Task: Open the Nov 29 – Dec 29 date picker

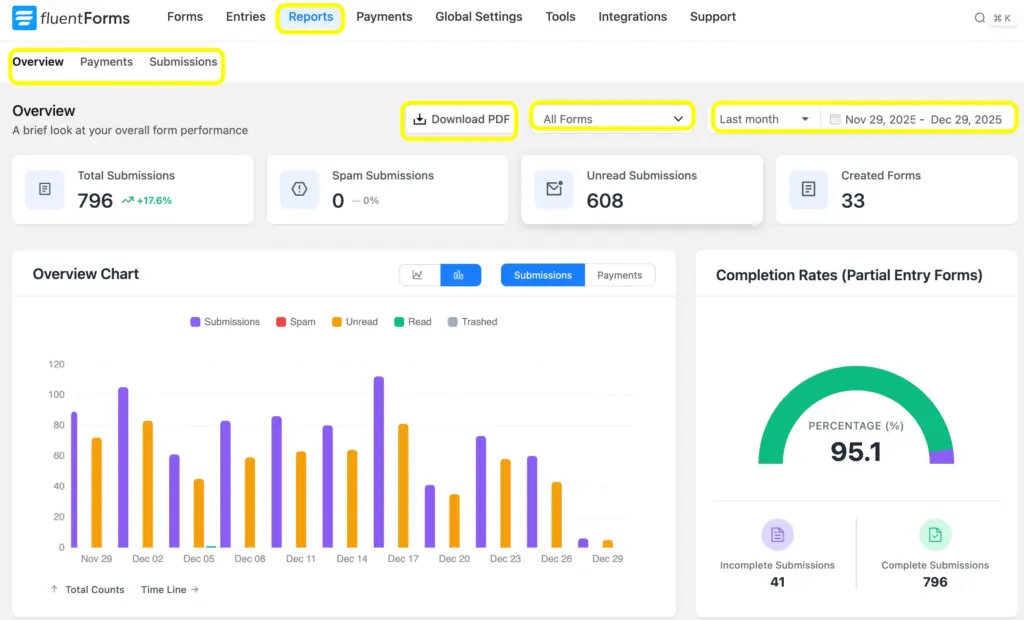Action: pos(918,118)
